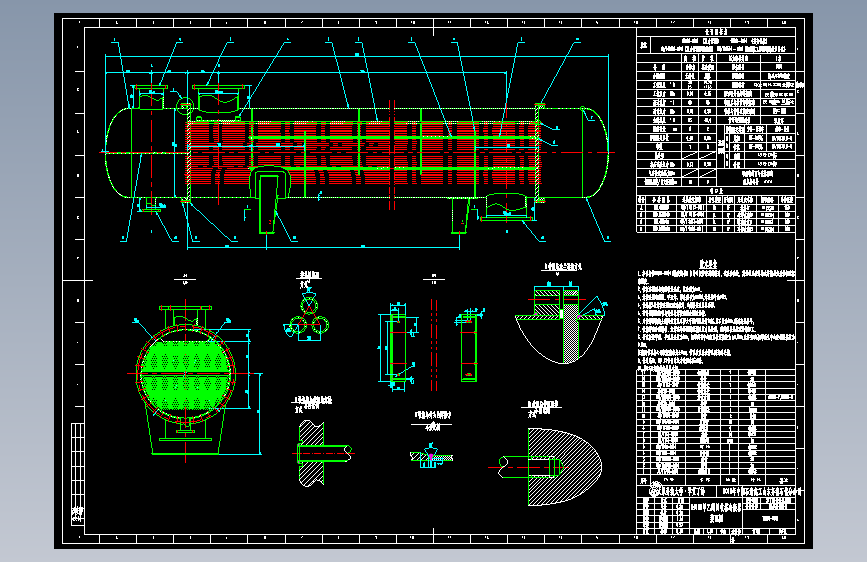Click the left saddle support of the vessel
867x562 pixels.
[x=269, y=200]
